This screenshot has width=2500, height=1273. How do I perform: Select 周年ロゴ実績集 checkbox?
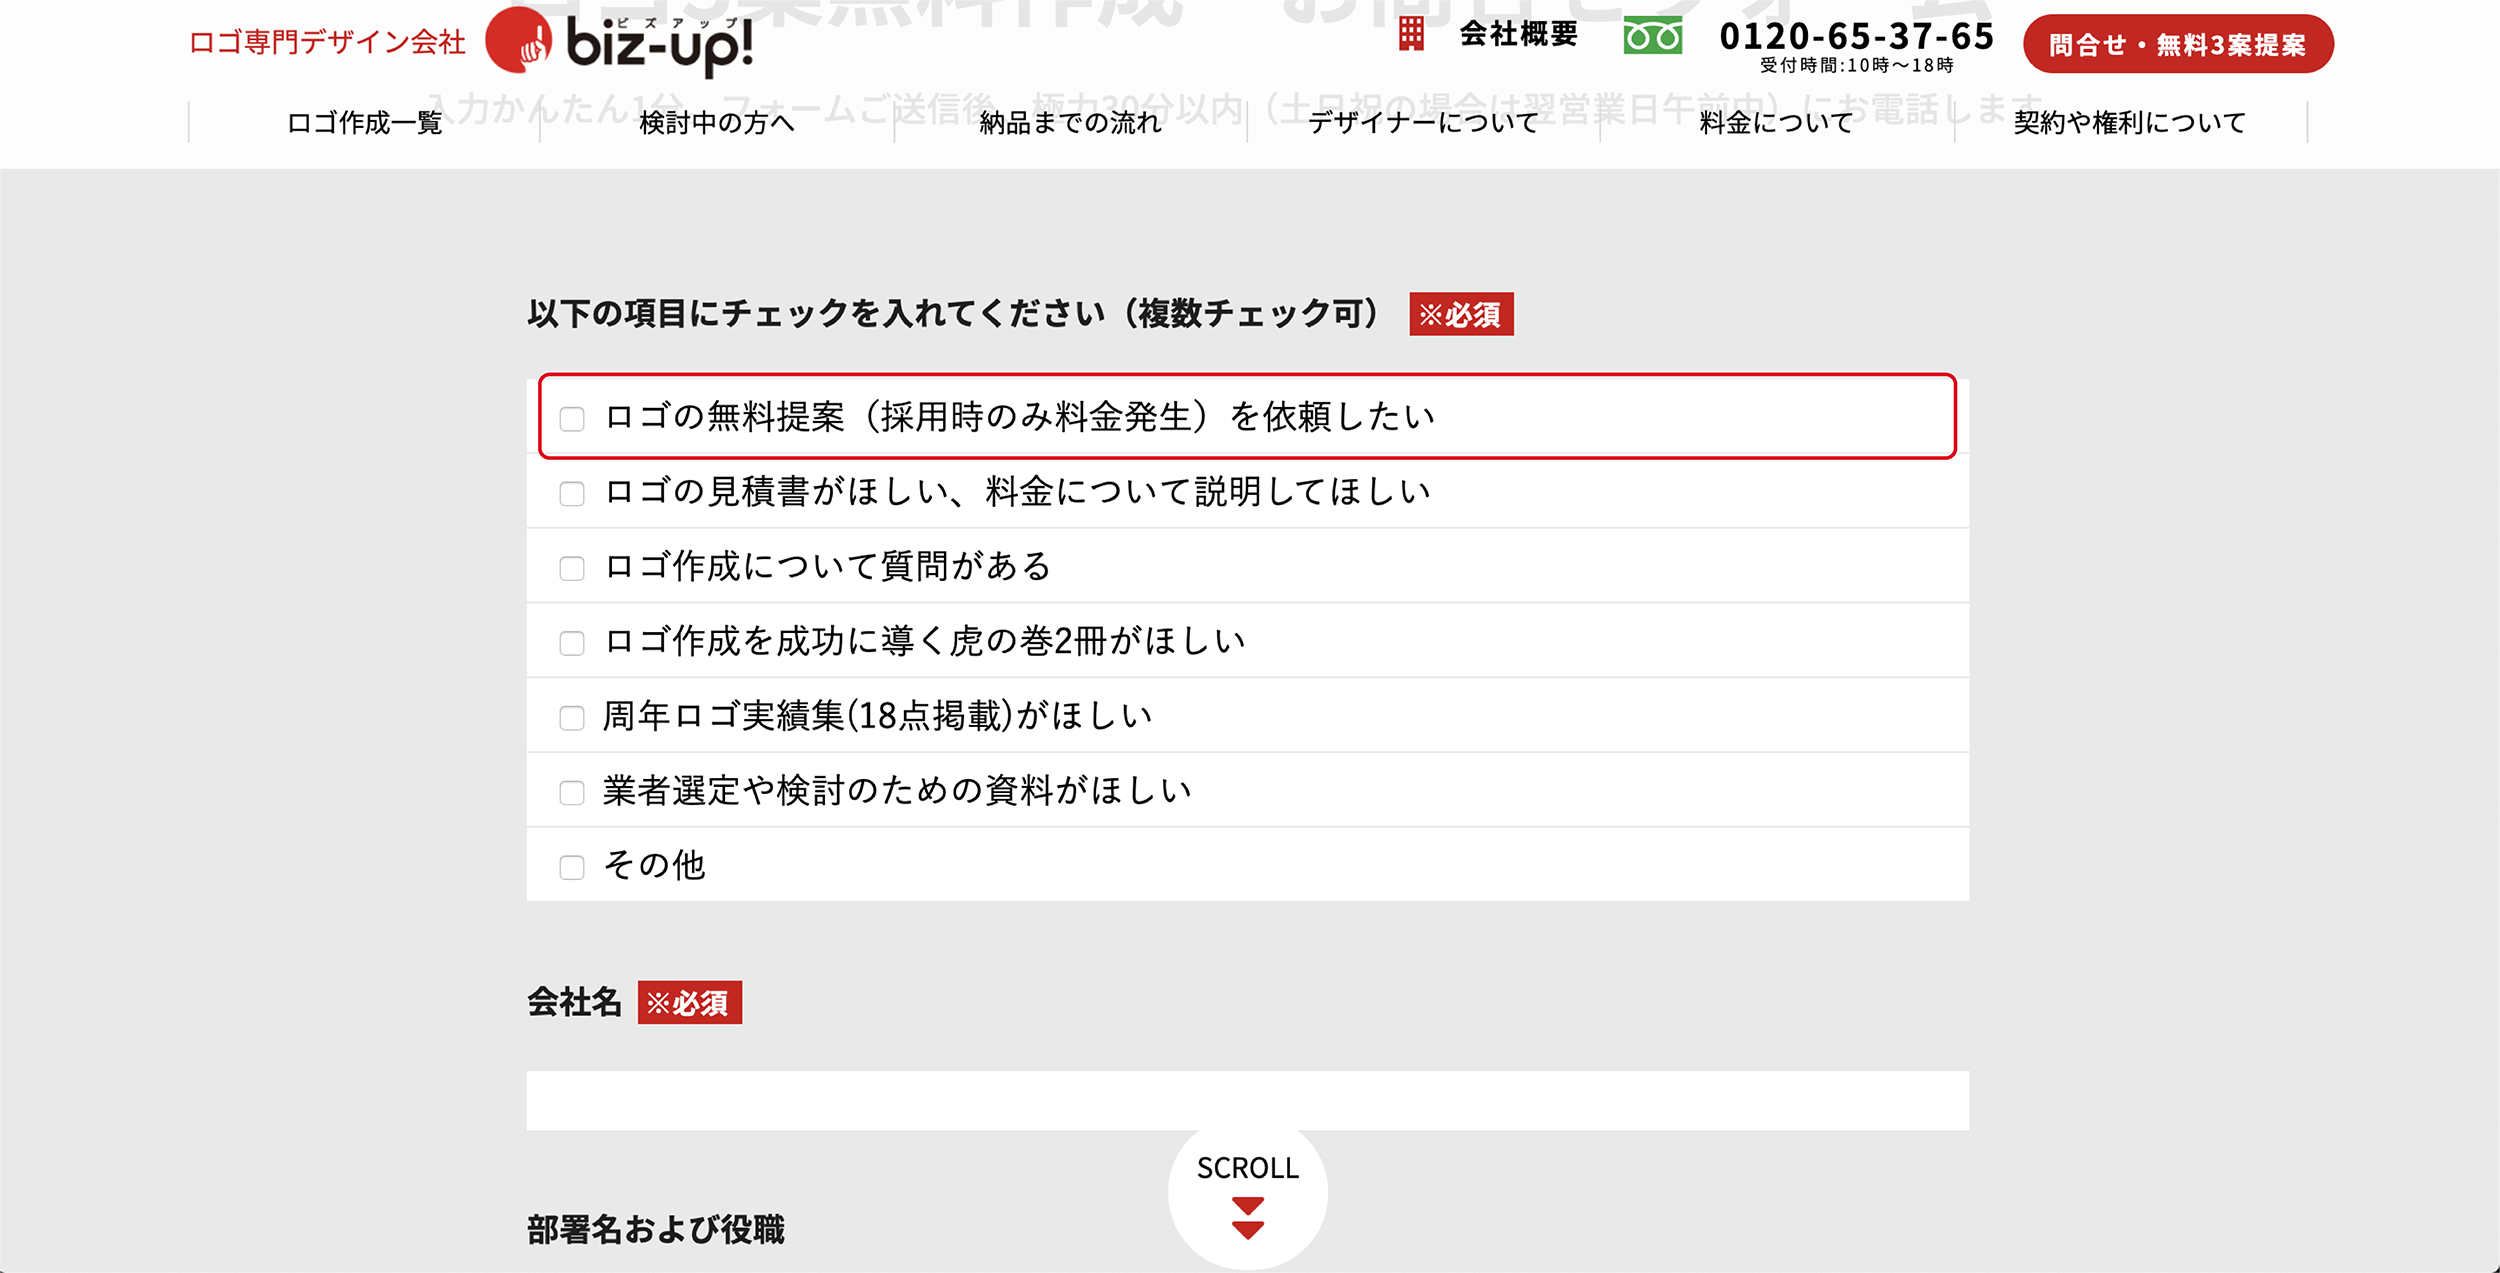(572, 717)
